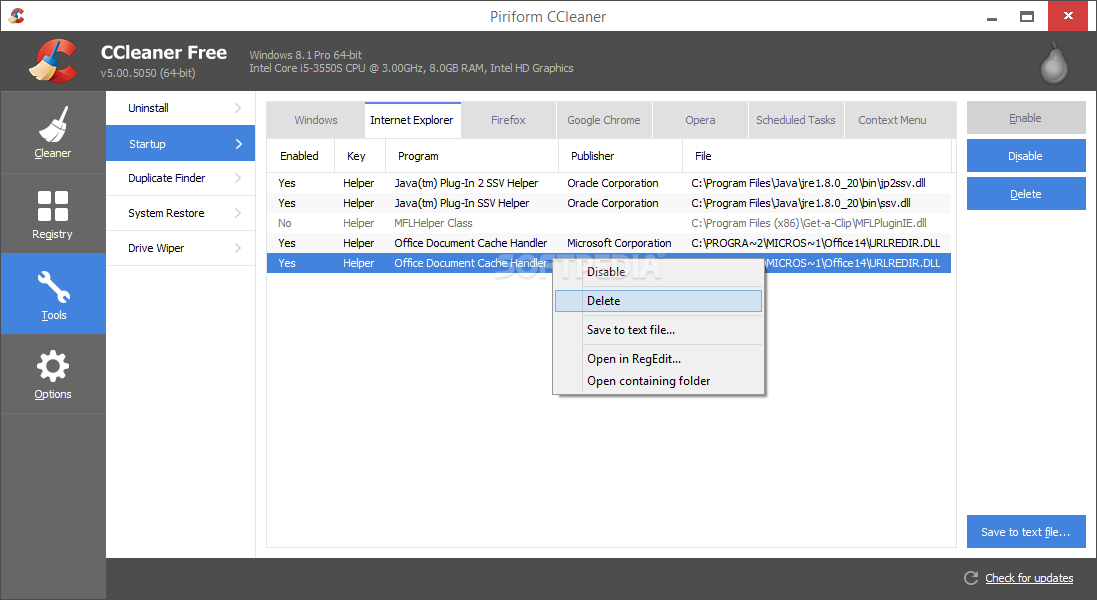Choose Disable in the context menu
The image size is (1097, 600).
658,272
